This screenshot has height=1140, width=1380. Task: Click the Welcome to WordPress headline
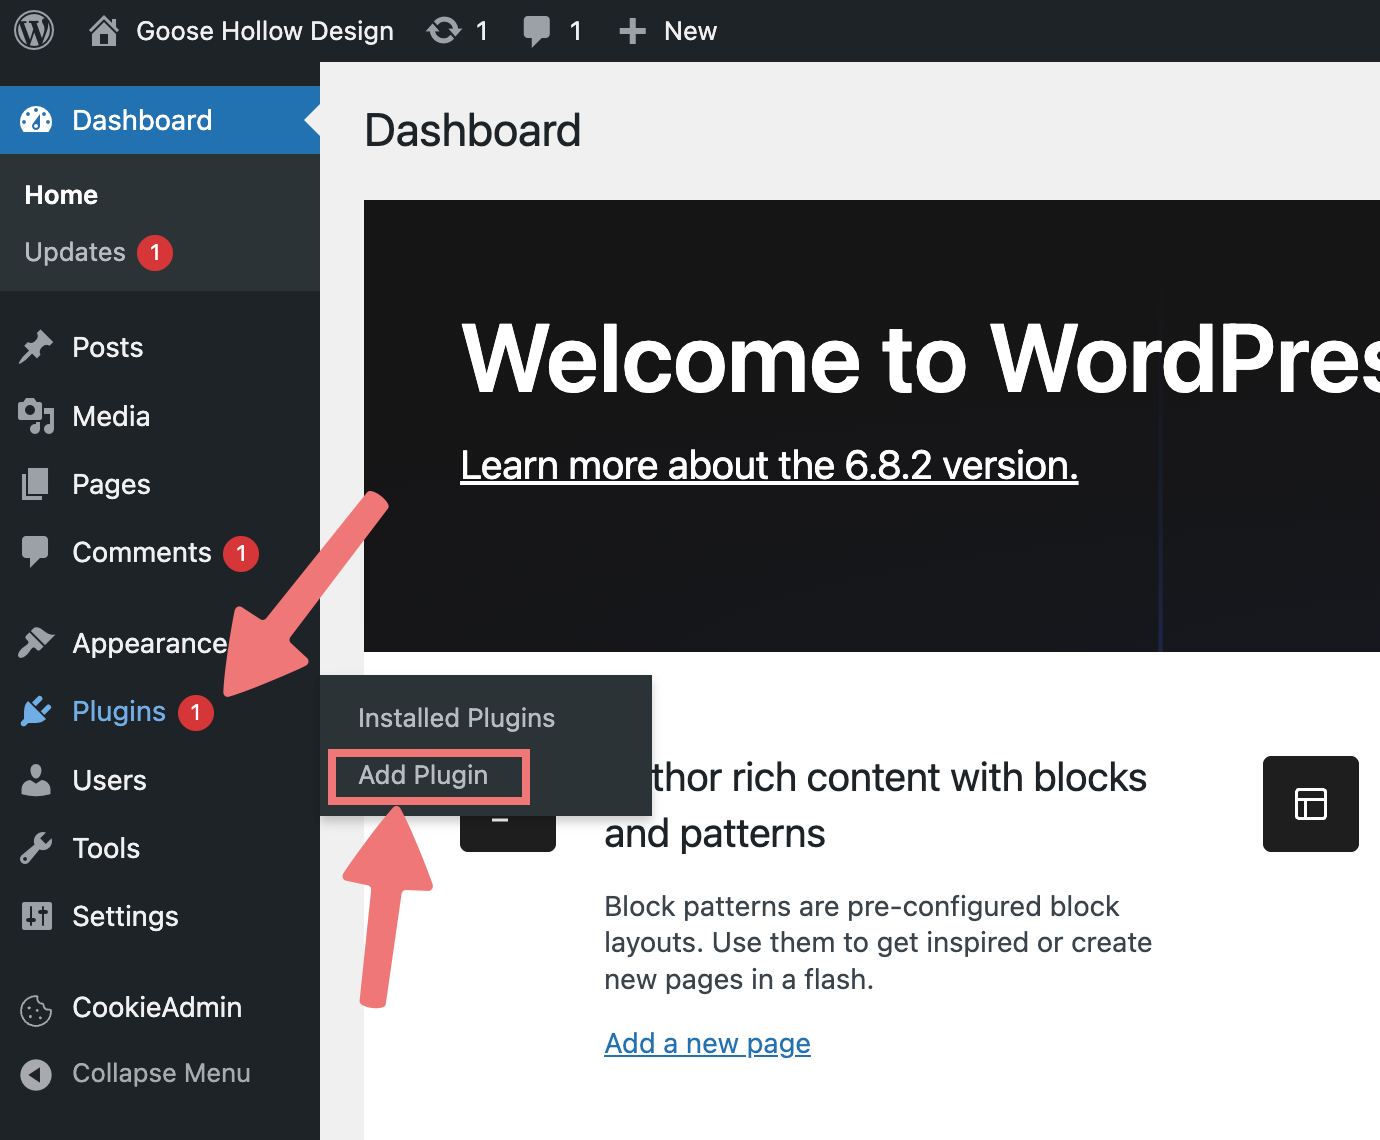tap(921, 358)
